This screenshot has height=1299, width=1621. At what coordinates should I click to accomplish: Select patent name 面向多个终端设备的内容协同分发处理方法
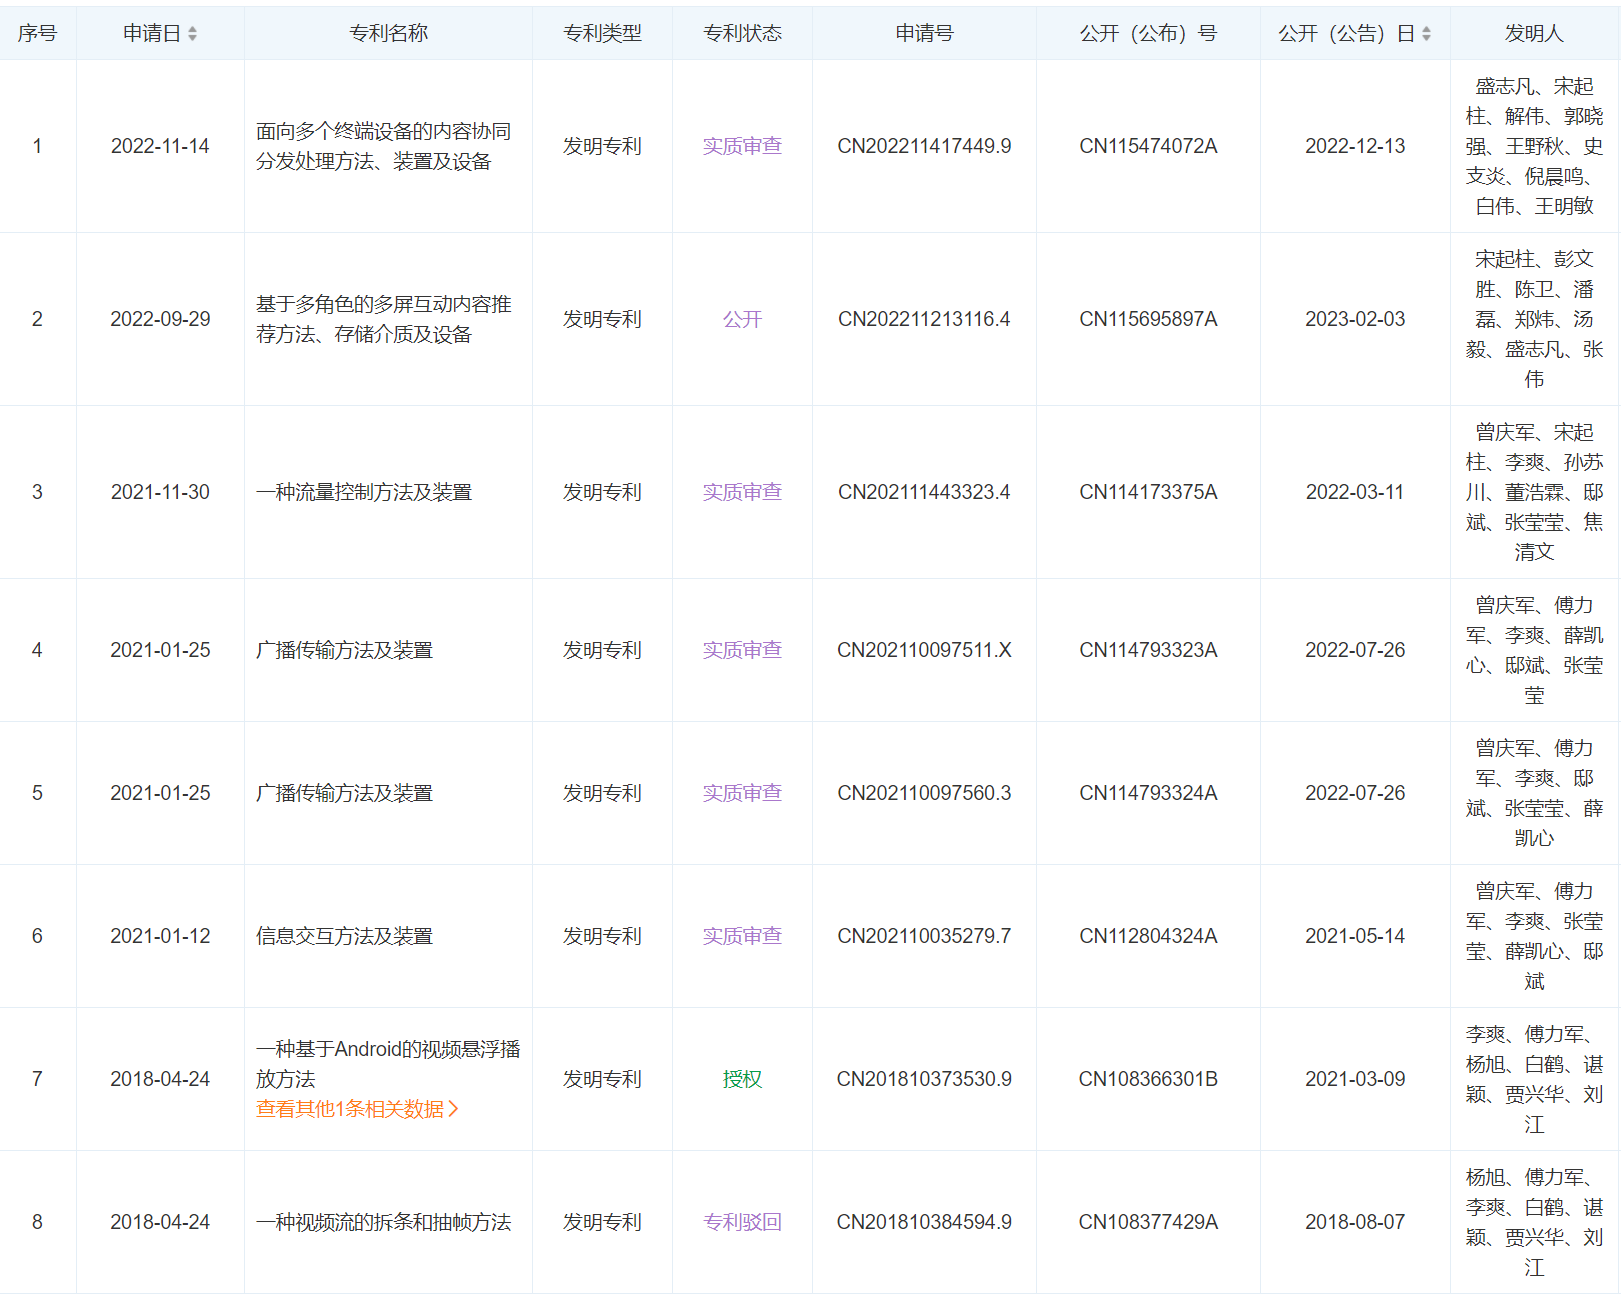[x=384, y=146]
